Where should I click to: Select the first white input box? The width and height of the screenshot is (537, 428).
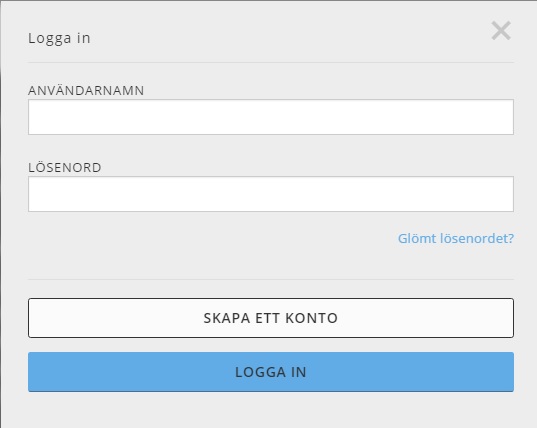click(271, 117)
